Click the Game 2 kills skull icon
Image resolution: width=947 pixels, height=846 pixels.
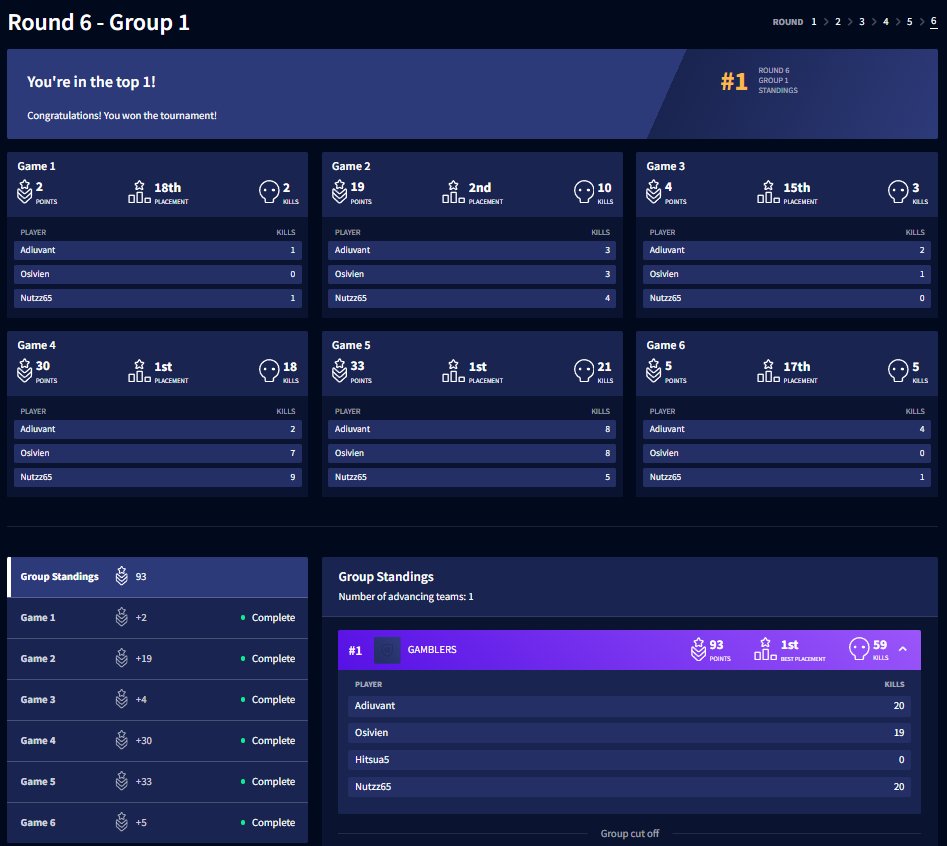click(584, 191)
